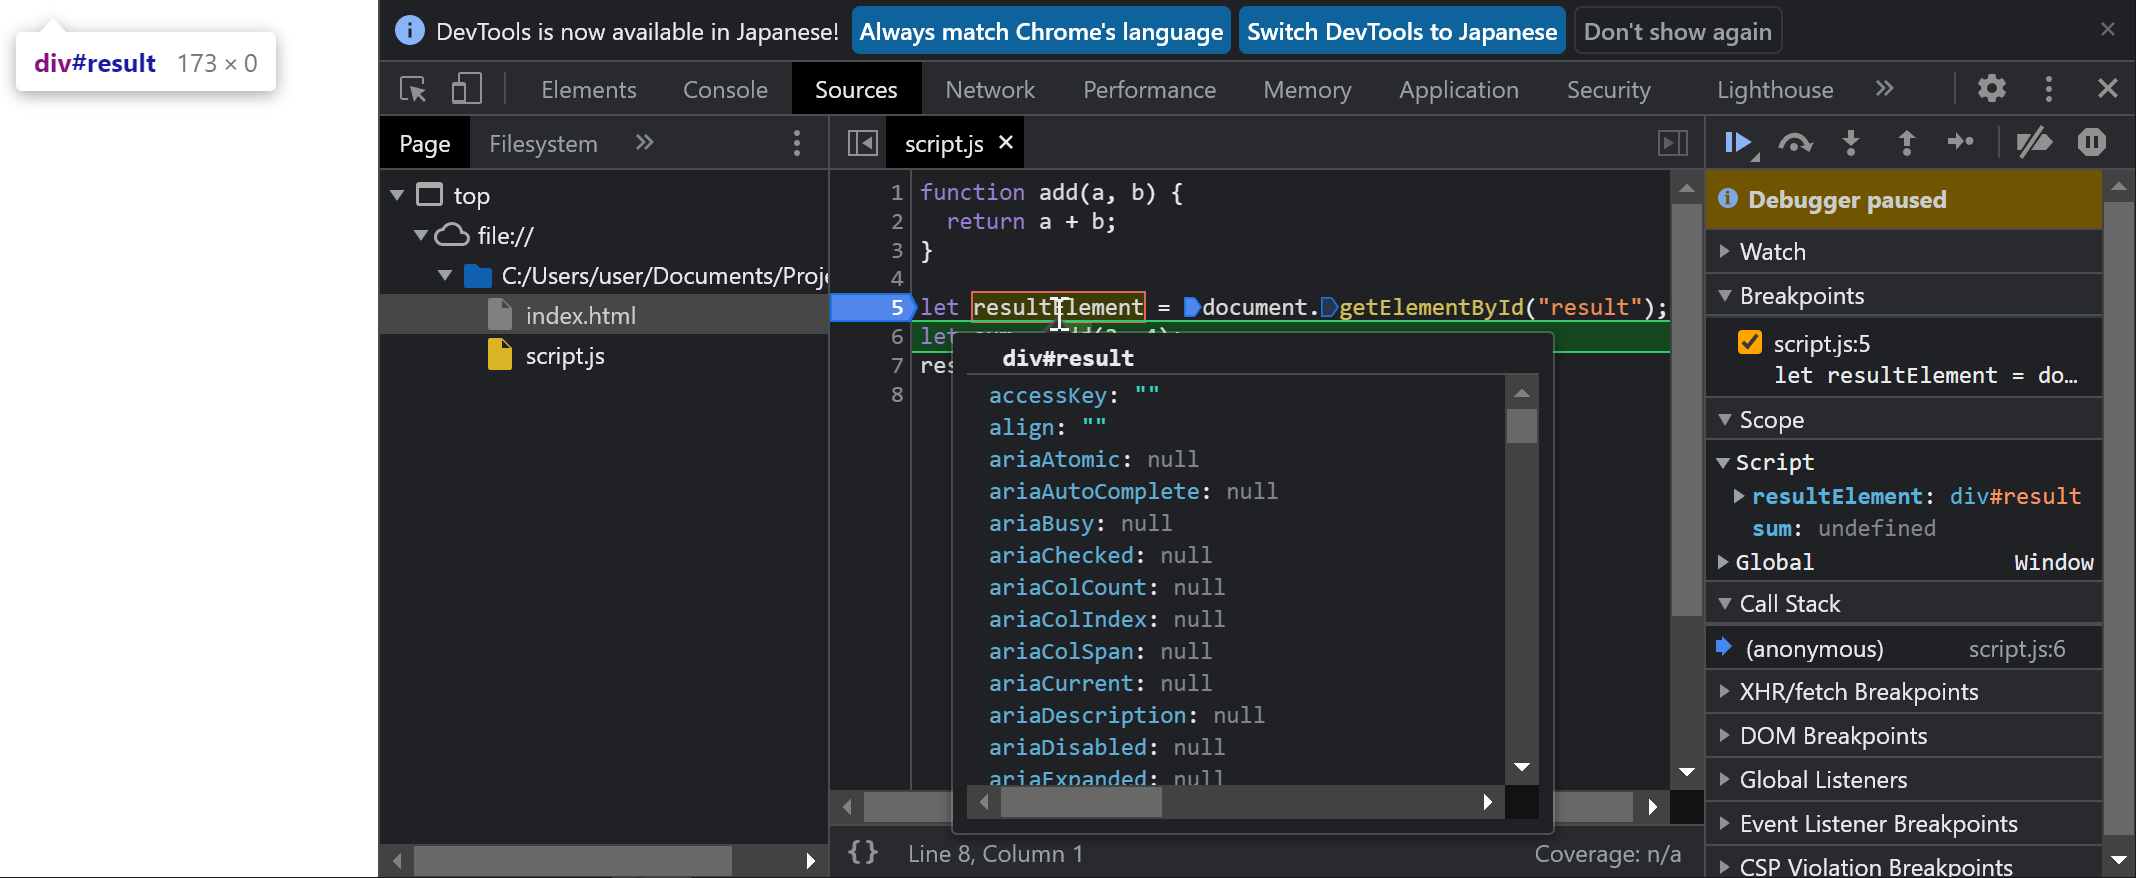
Task: Click Don't show again button
Action: (1677, 32)
